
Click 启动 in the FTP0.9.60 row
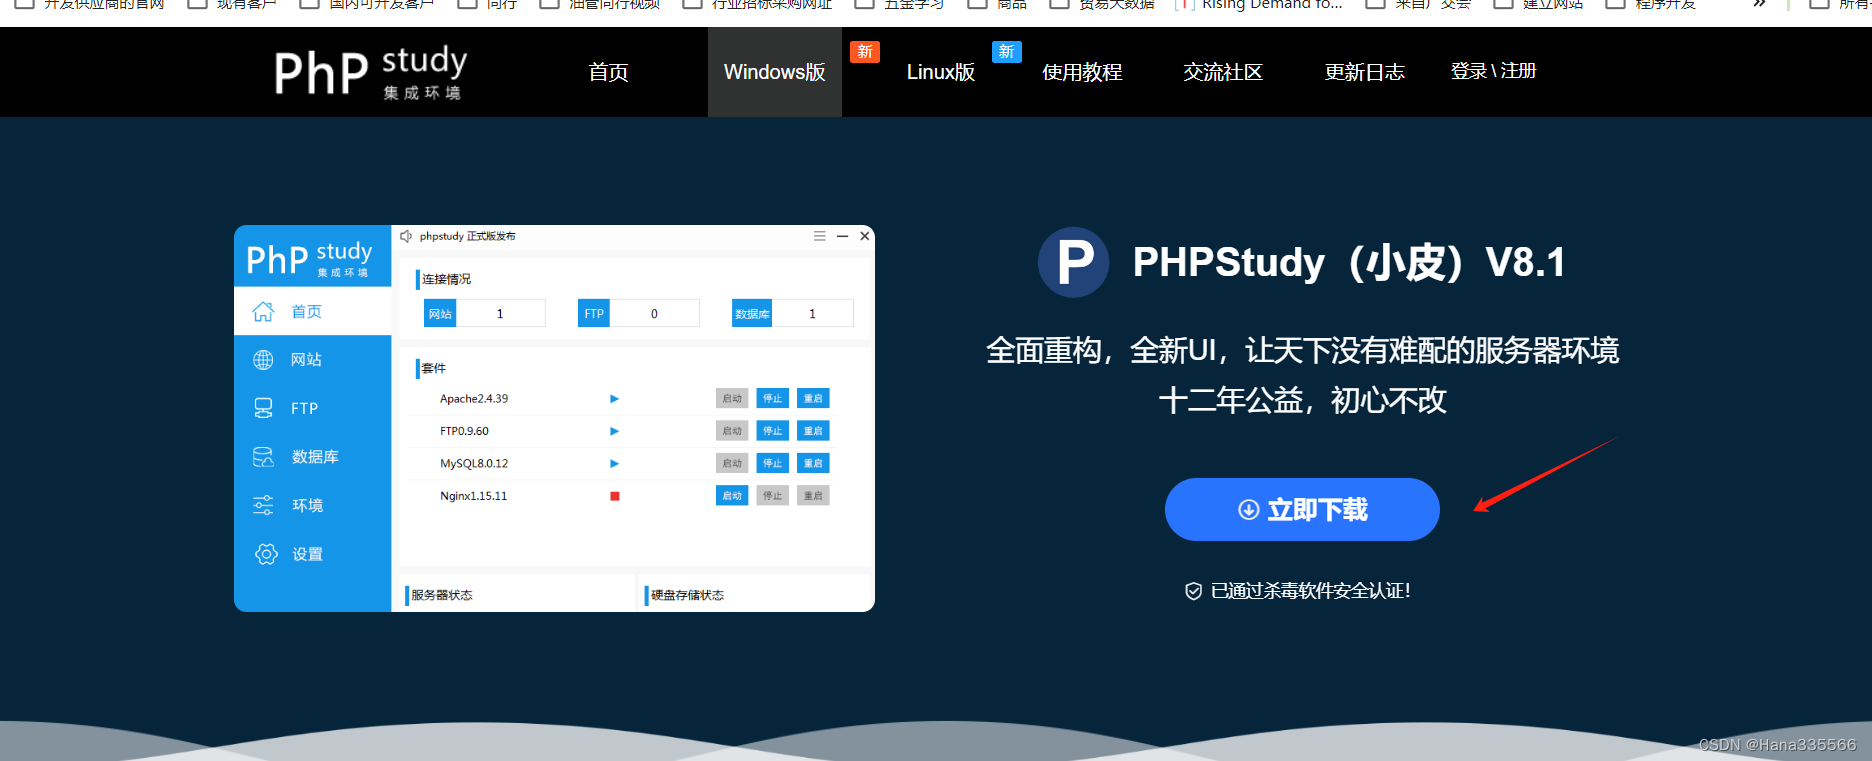pyautogui.click(x=732, y=431)
